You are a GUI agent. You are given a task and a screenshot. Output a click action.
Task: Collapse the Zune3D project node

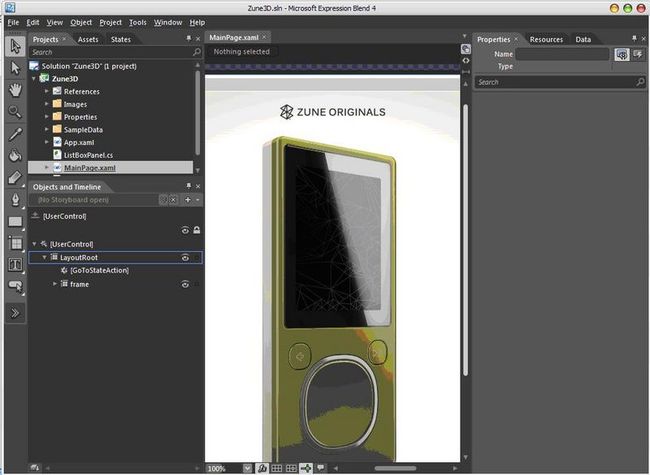click(x=34, y=78)
